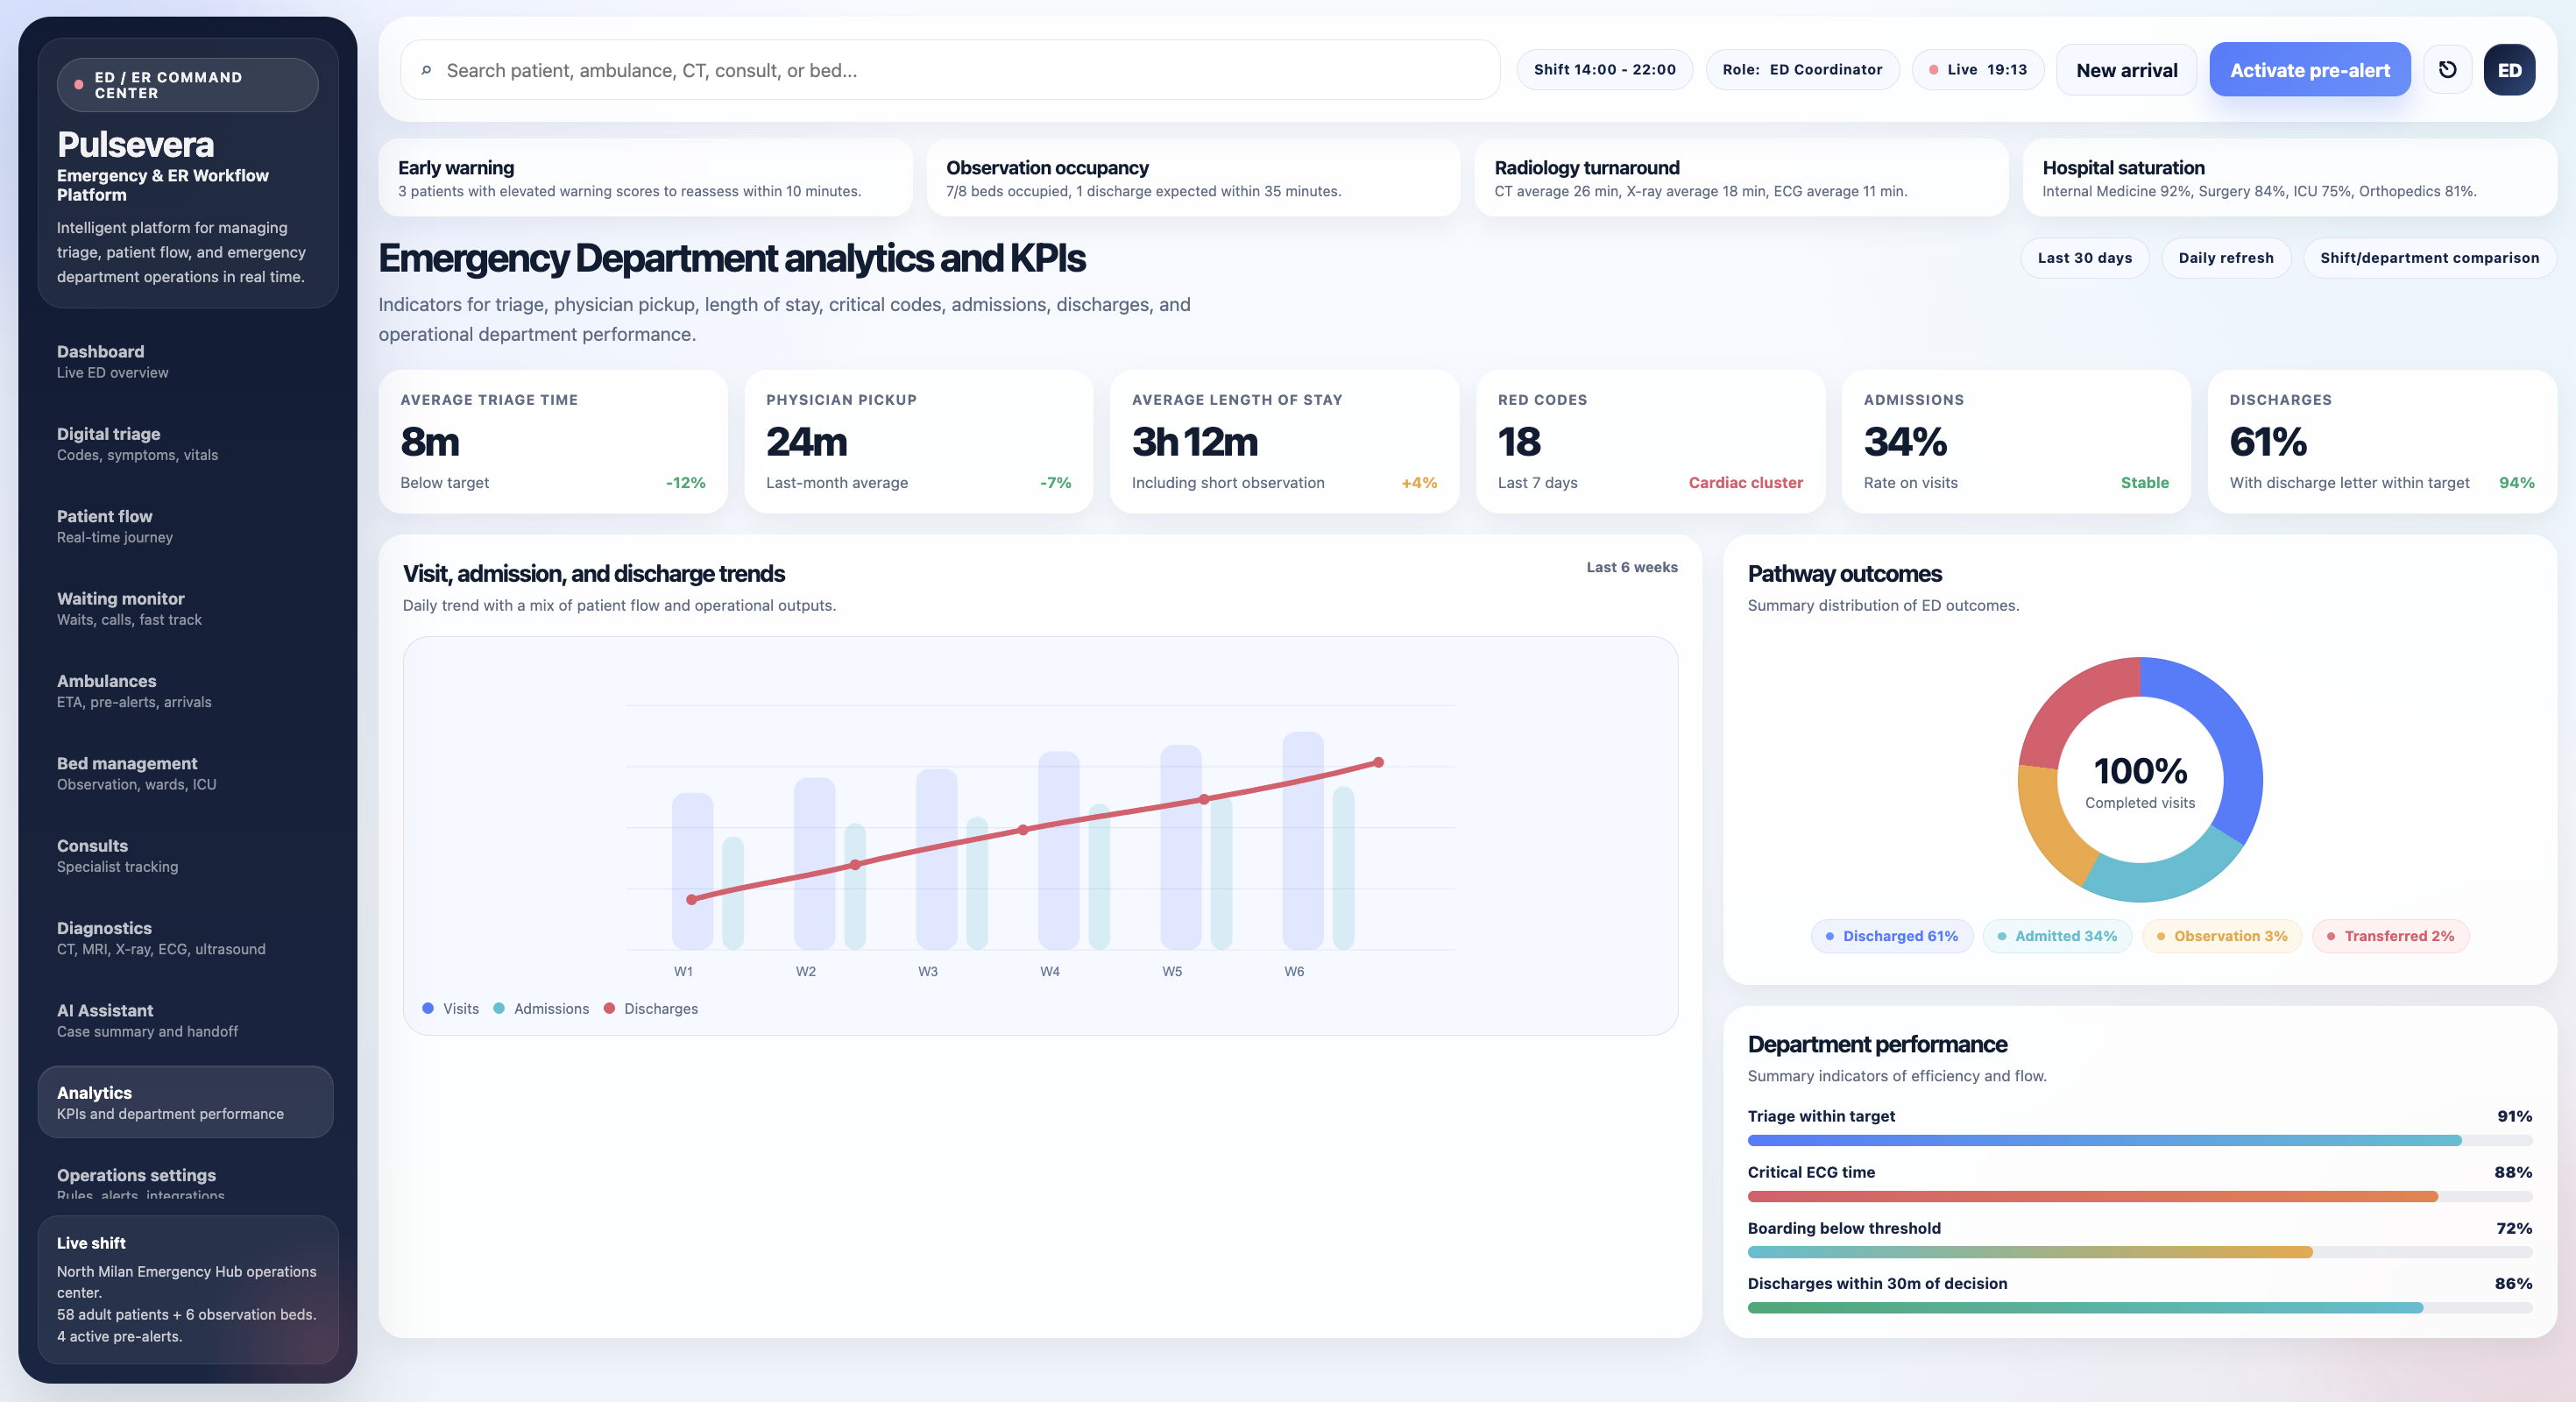Open Dashboard in the sidebar
Screen dimensions: 2576x1402
tap(186, 361)
